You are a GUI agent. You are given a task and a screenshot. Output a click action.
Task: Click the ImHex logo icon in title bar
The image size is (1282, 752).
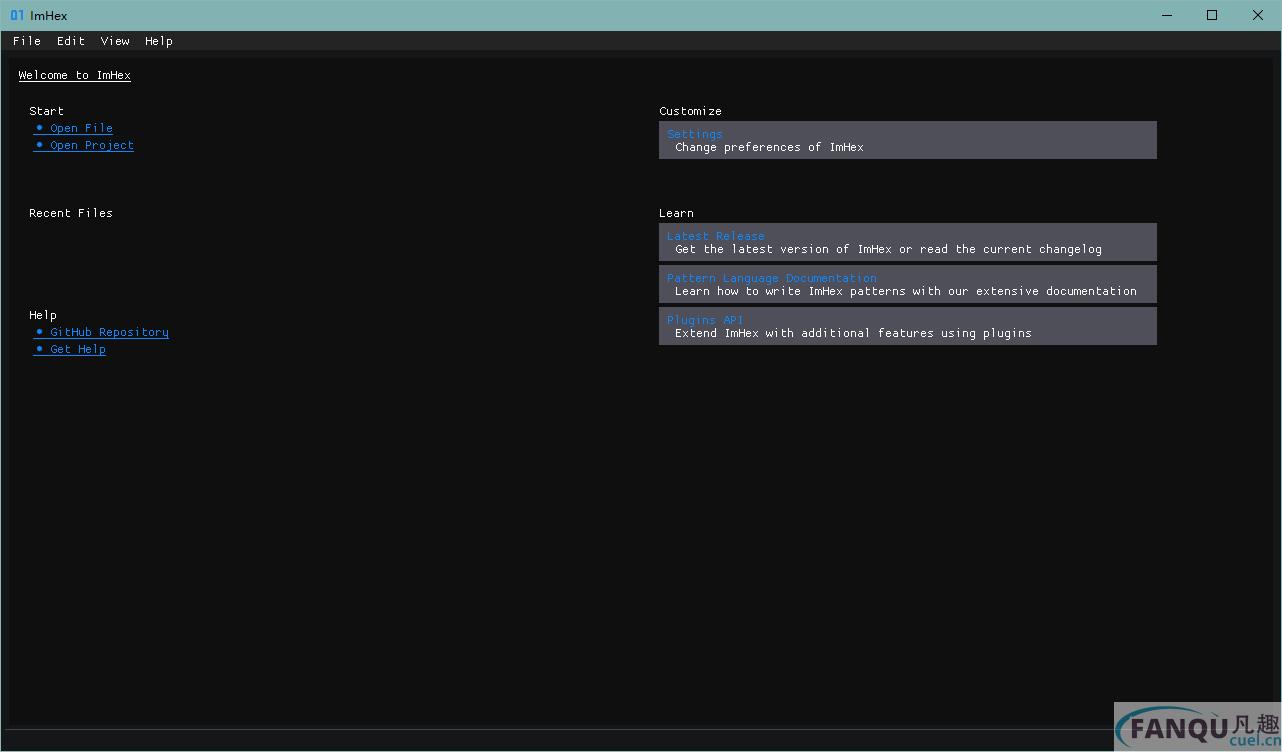point(17,15)
